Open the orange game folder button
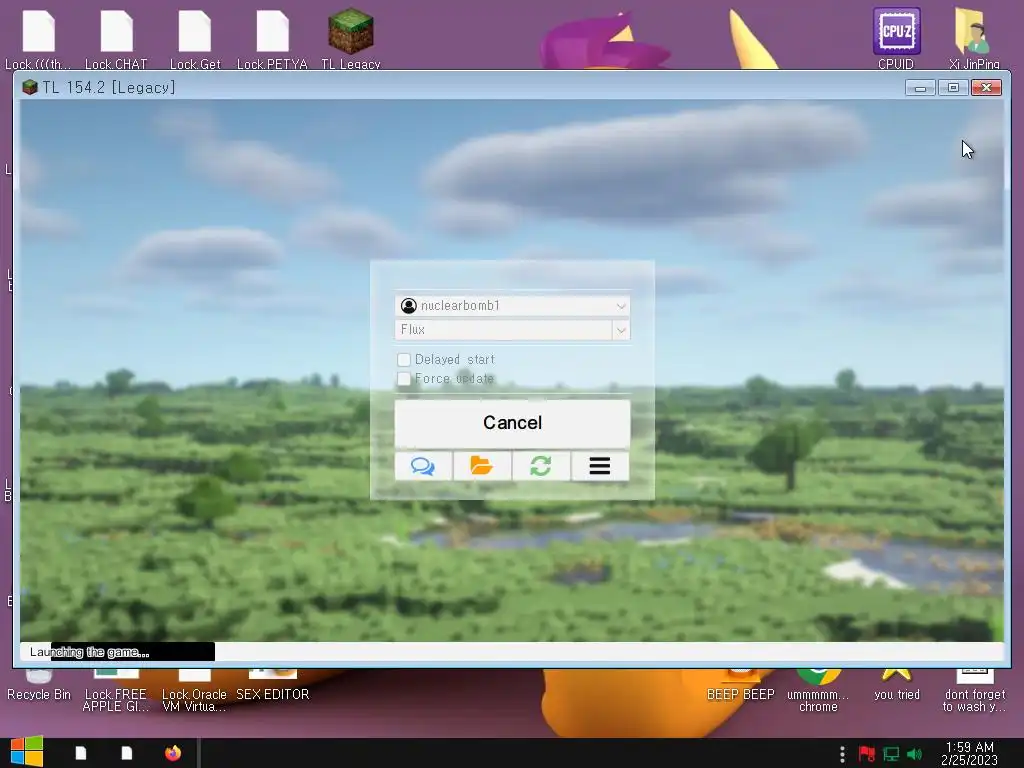1024x768 pixels. (482, 466)
